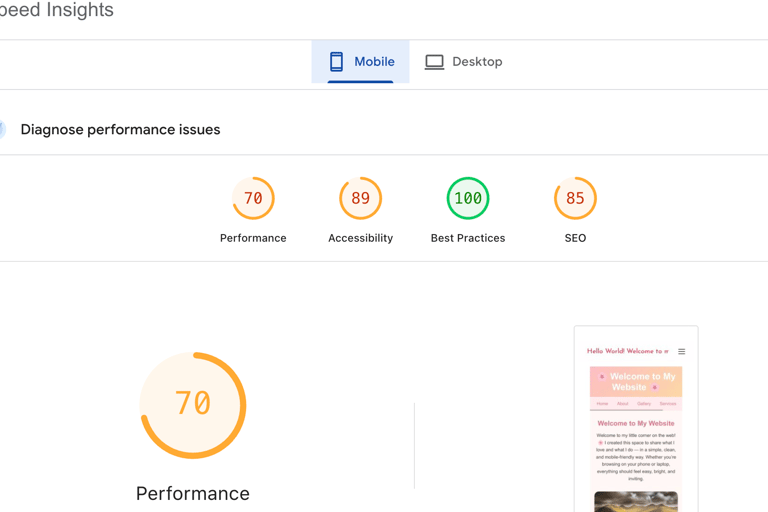Select the green Best Practices gauge showing 100
768x512 pixels.
(467, 198)
